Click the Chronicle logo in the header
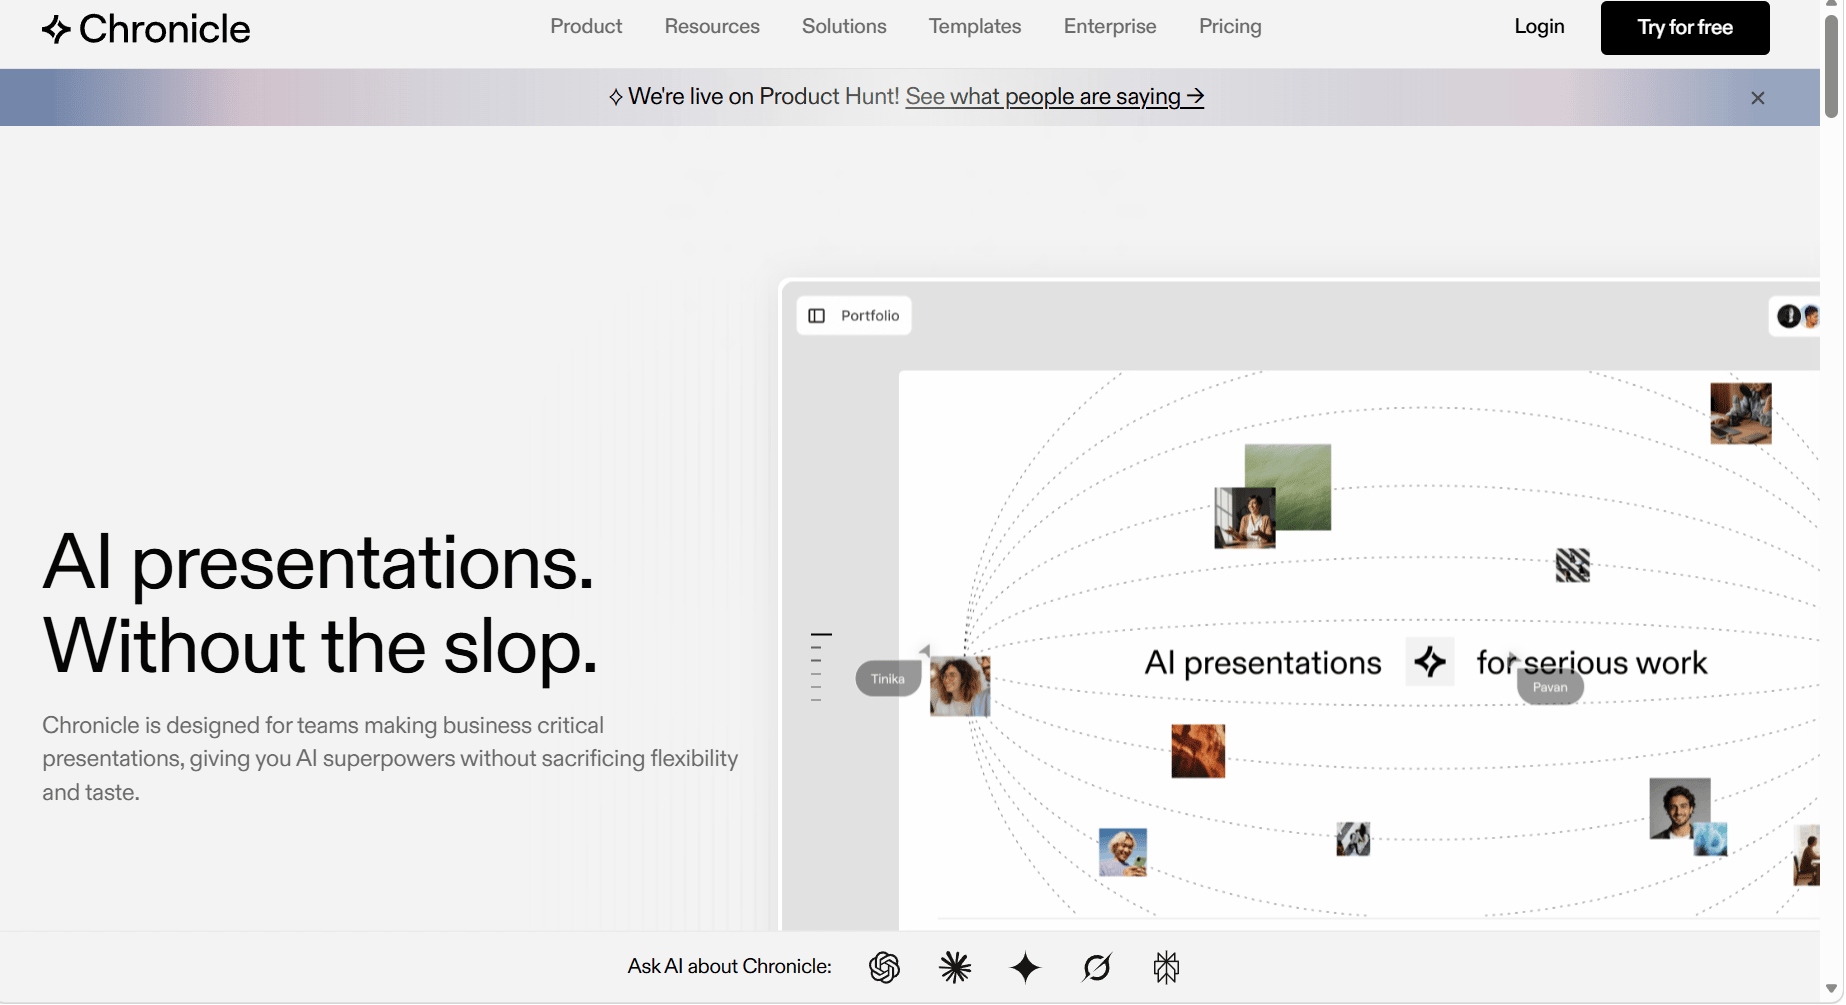The height and width of the screenshot is (1005, 1846). tap(146, 29)
